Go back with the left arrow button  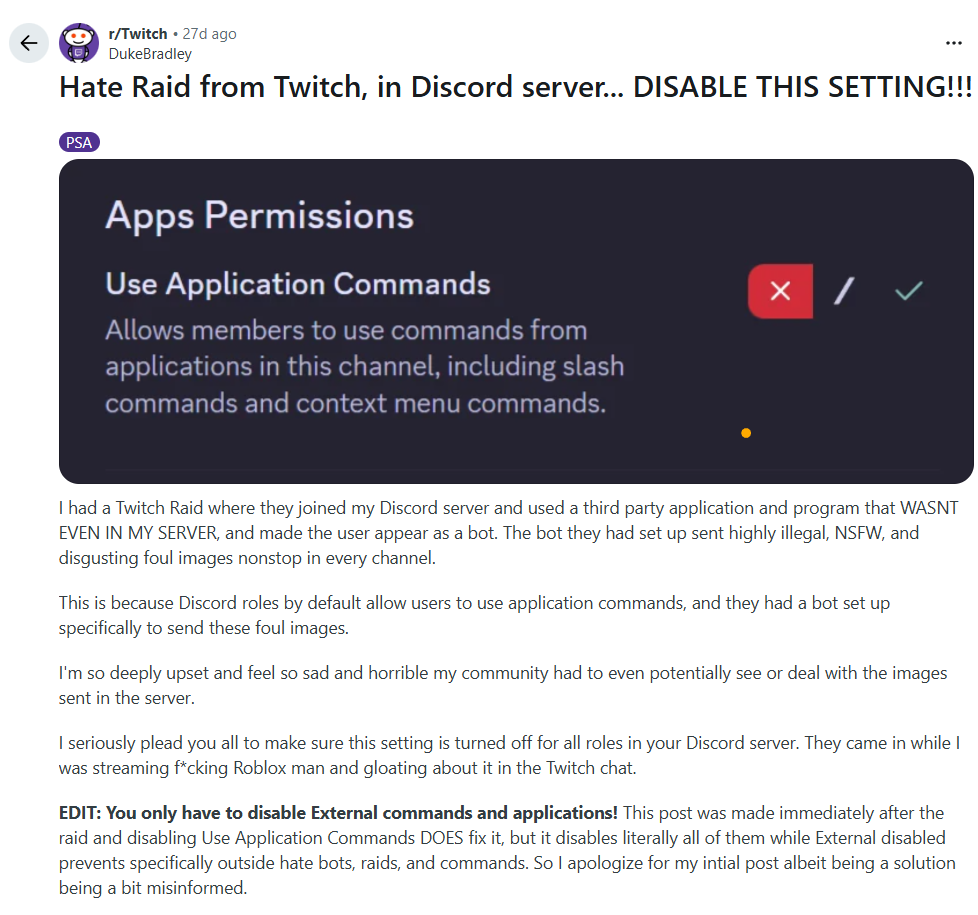(x=29, y=43)
